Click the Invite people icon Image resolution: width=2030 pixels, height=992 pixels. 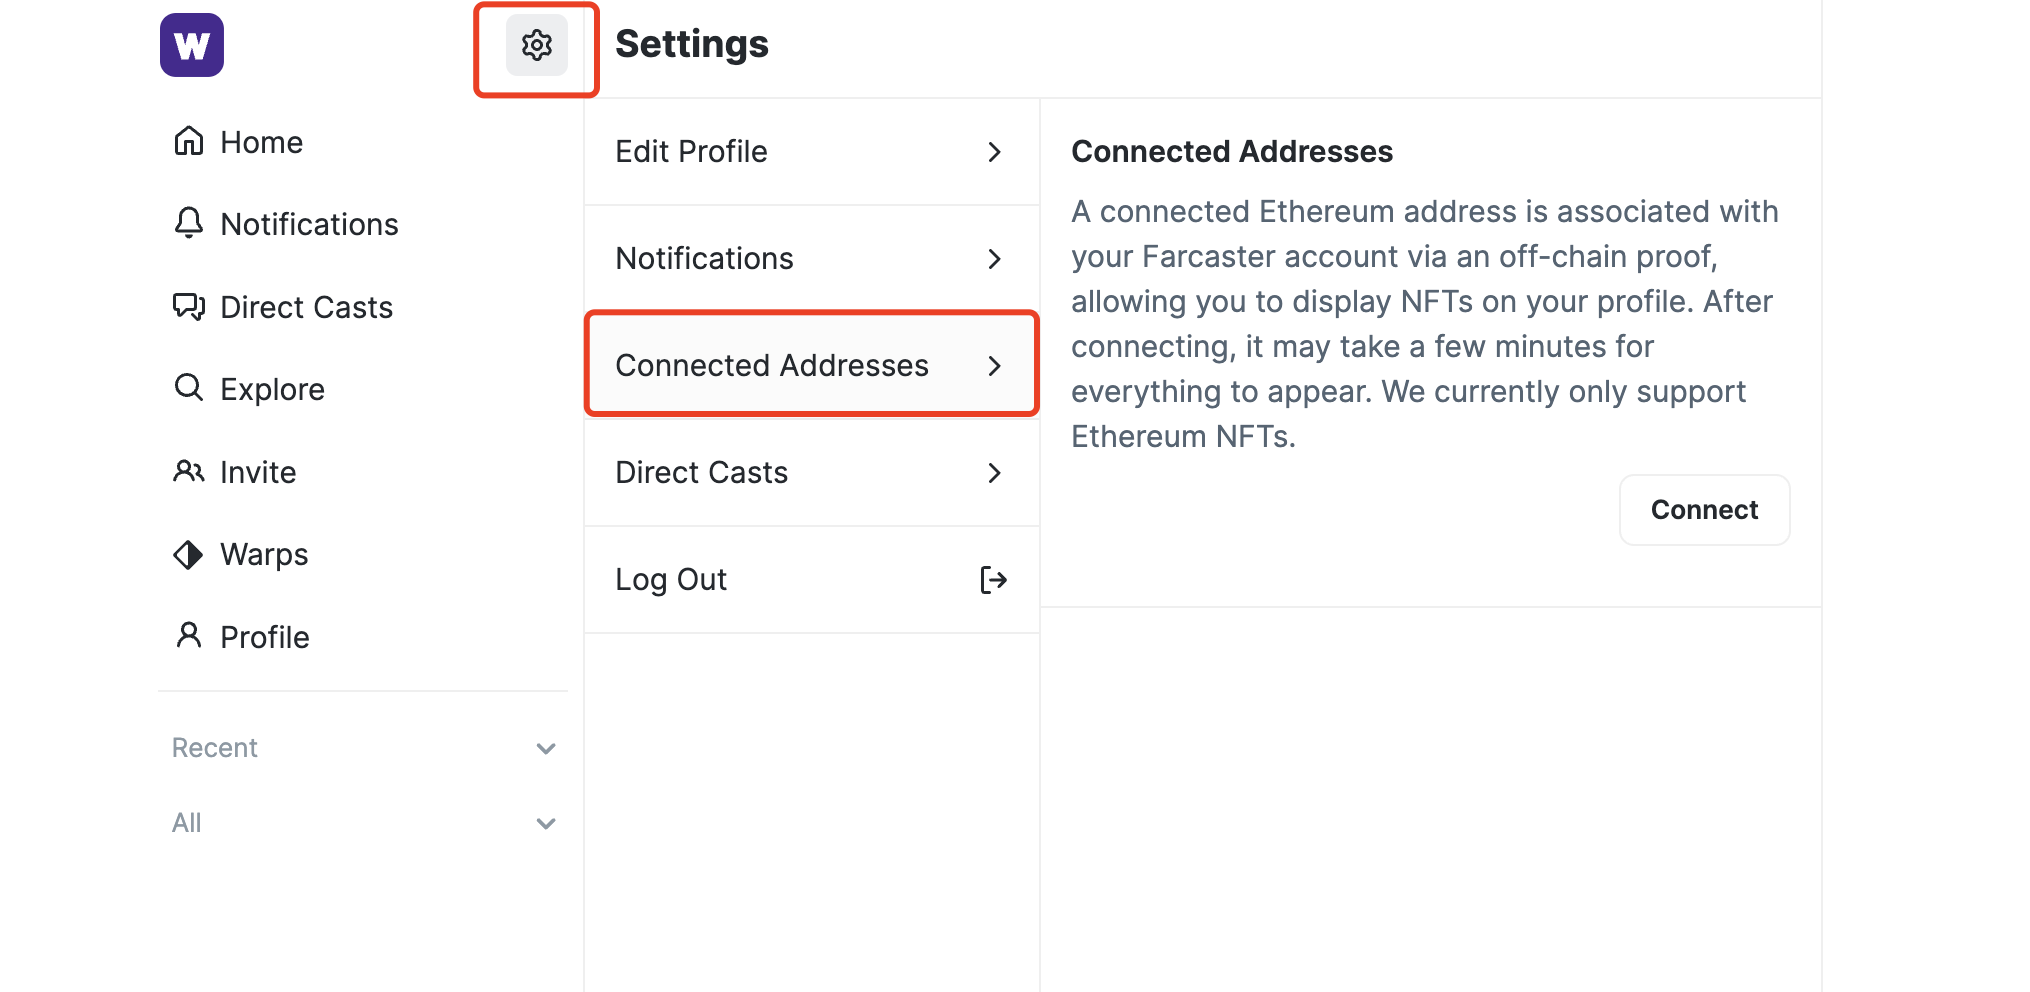[189, 471]
